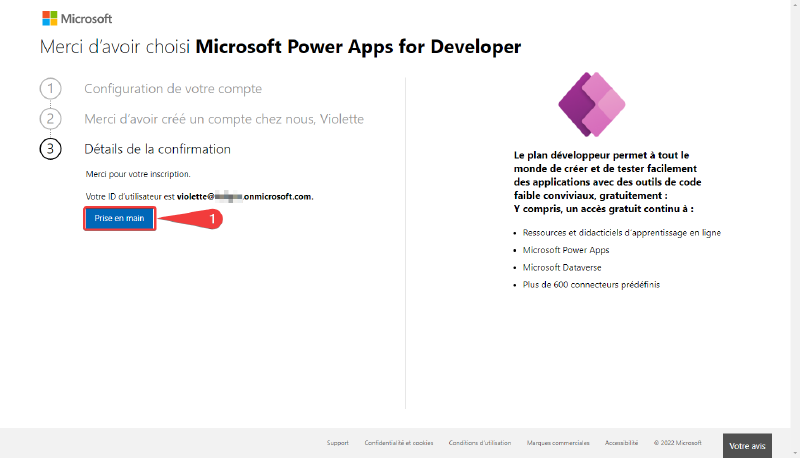Click the user ID violette email text
The width and height of the screenshot is (800, 458).
click(x=244, y=196)
